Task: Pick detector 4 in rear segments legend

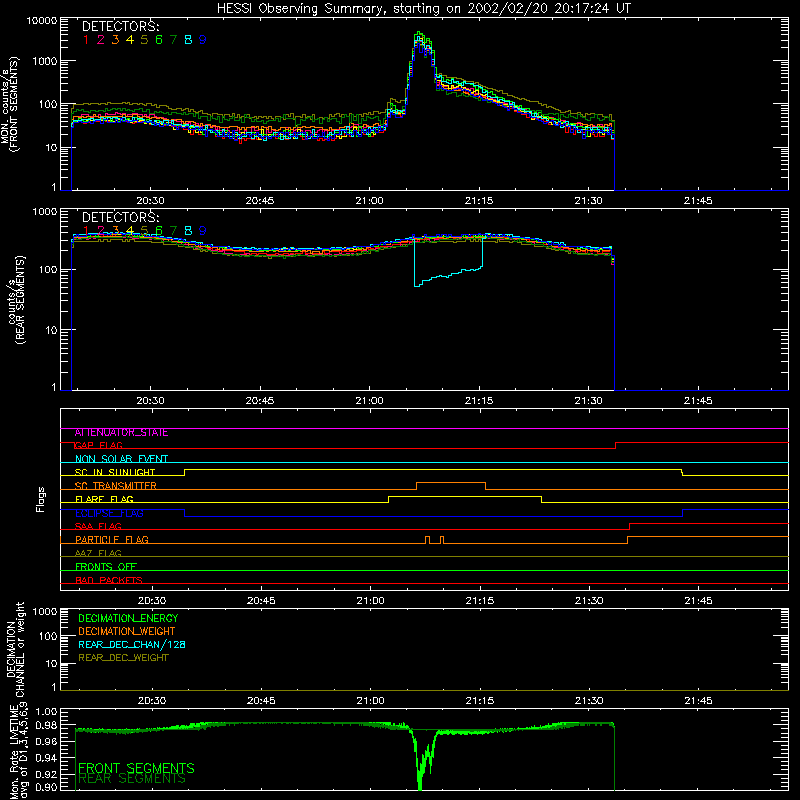Action: pyautogui.click(x=130, y=231)
